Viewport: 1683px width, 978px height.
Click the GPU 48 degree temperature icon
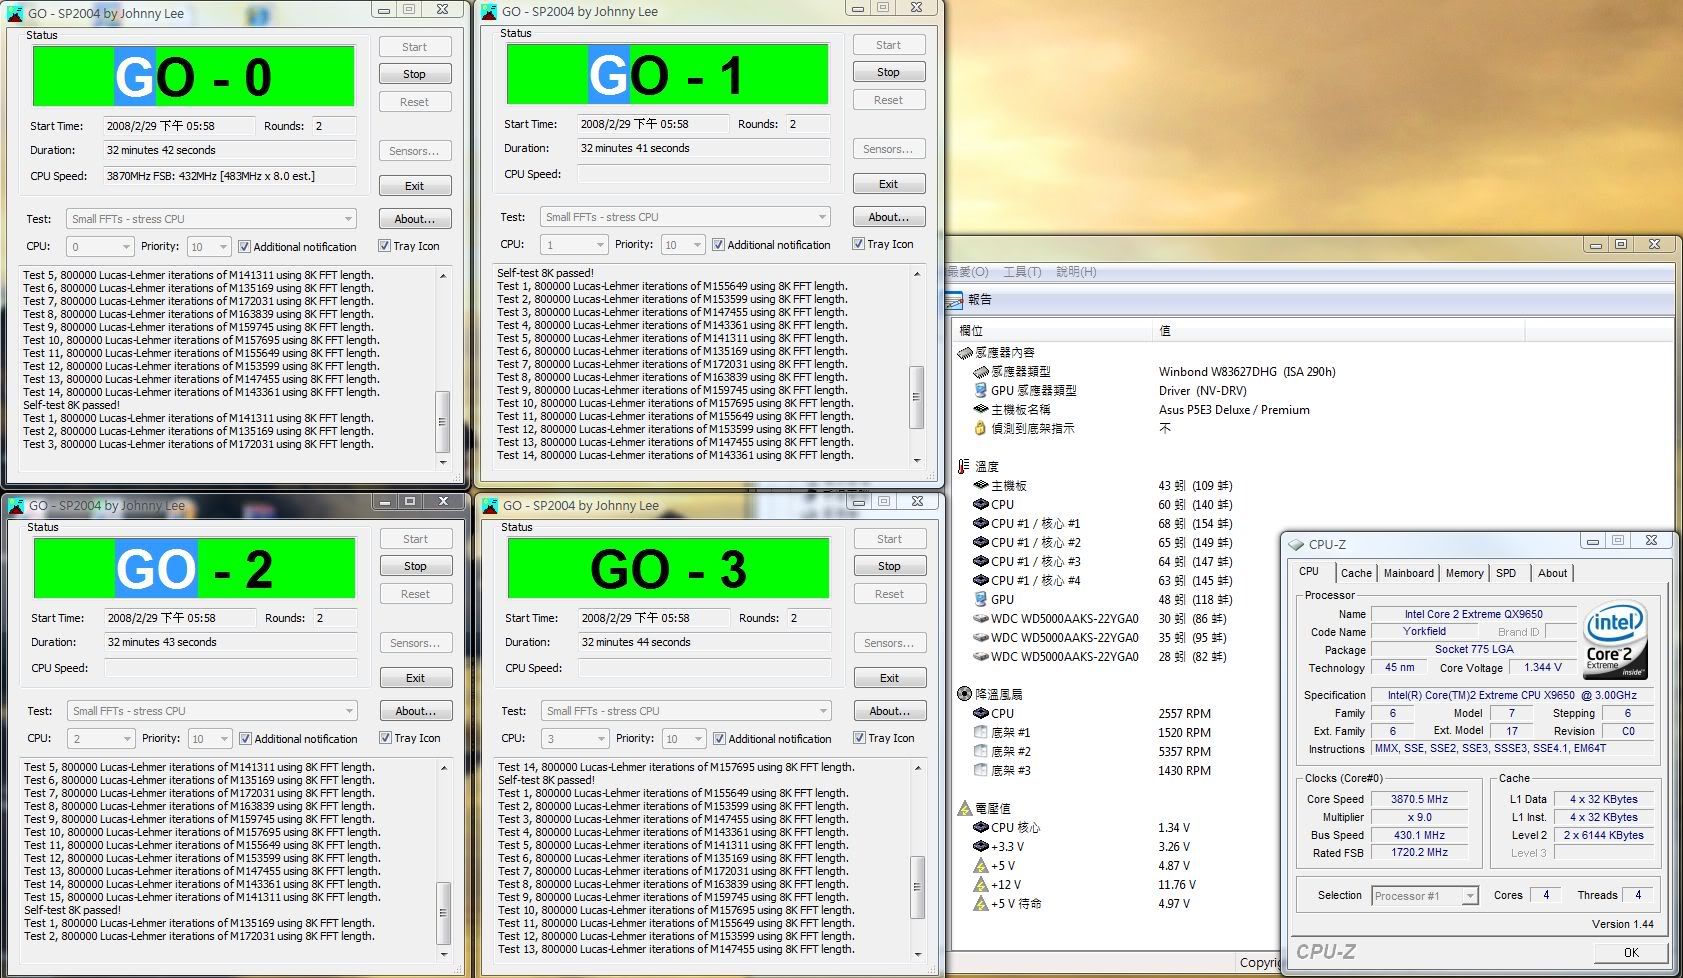coord(981,600)
